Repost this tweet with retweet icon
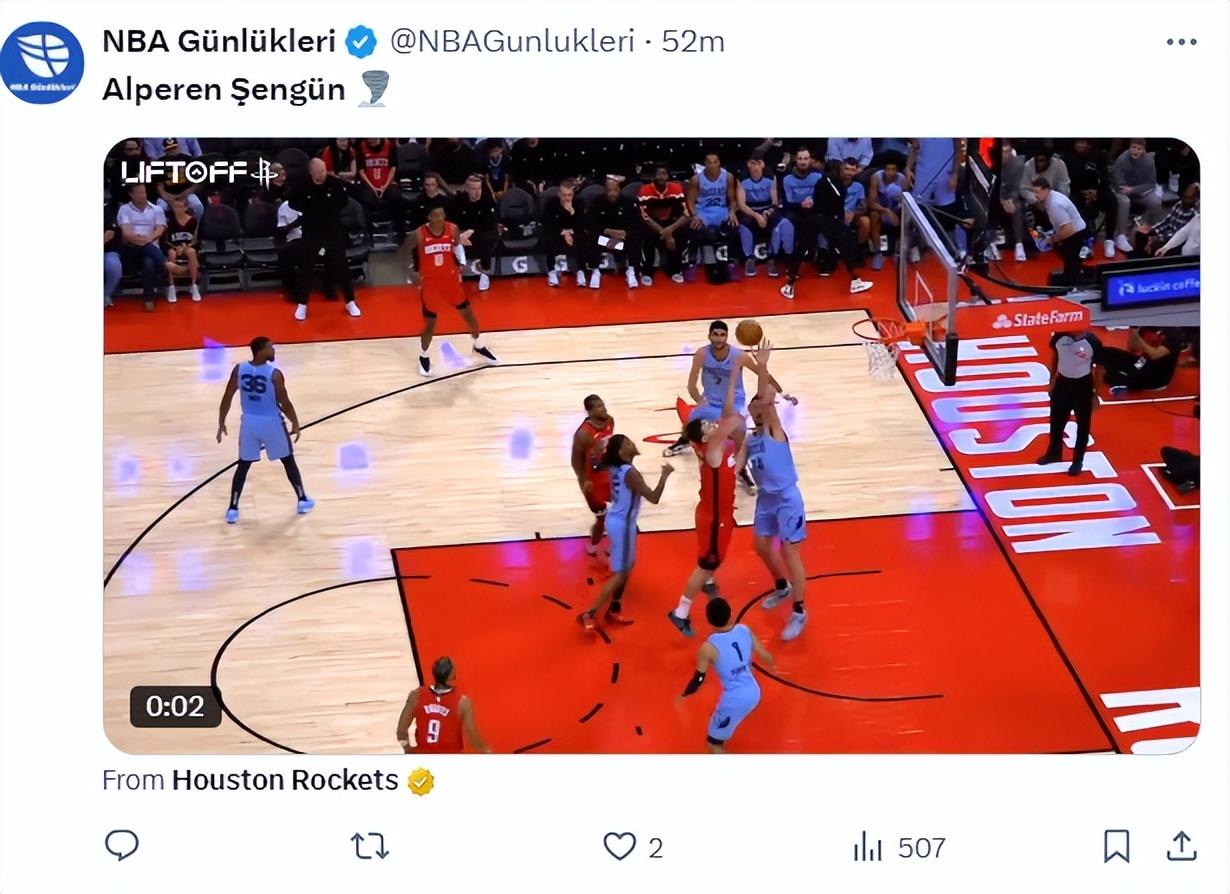 [370, 847]
